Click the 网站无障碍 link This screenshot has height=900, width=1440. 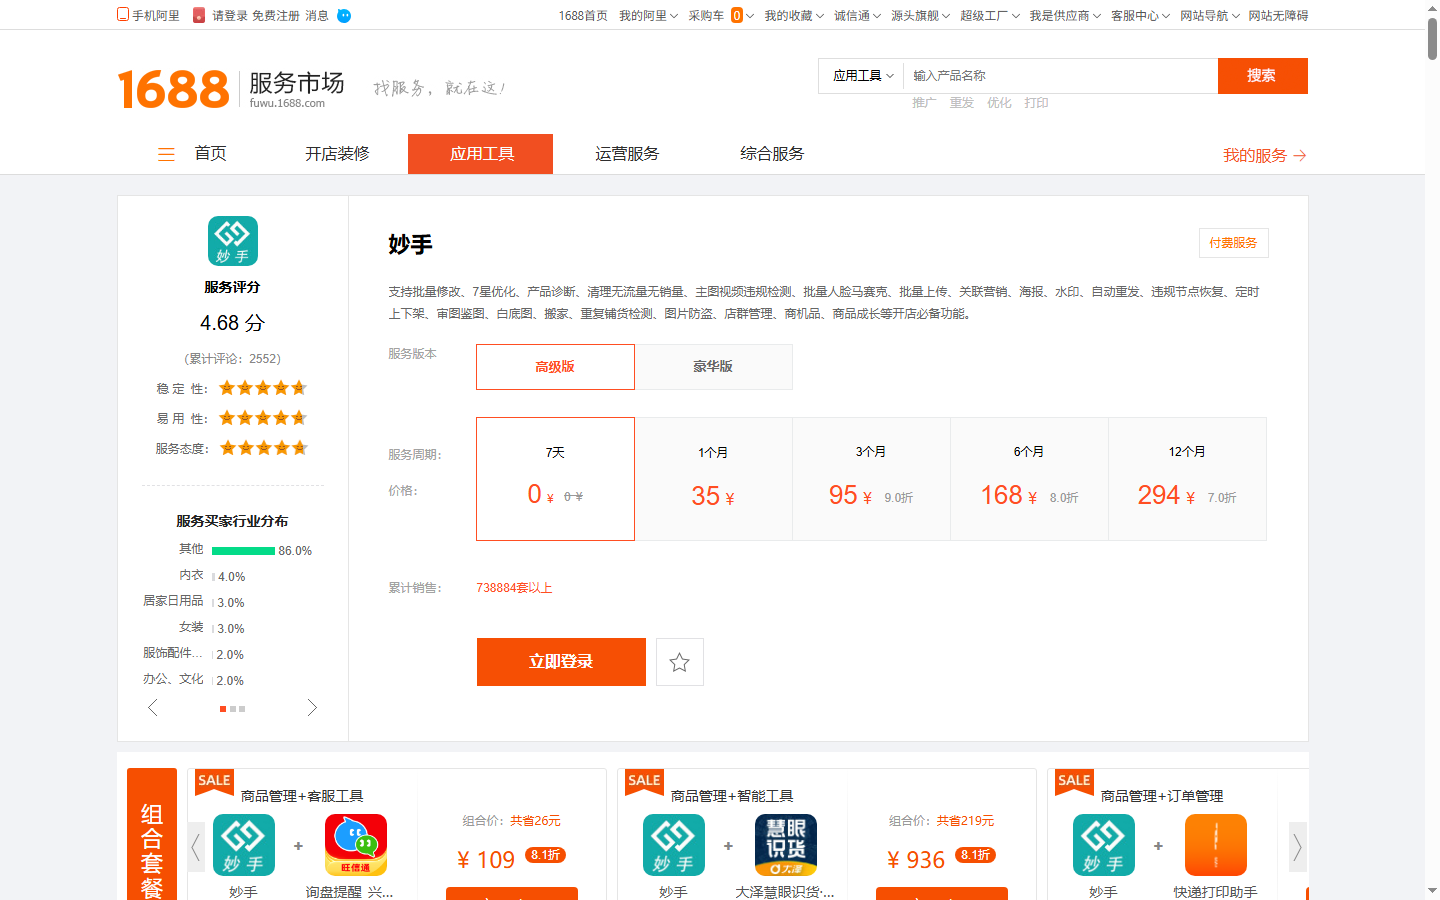(1278, 16)
